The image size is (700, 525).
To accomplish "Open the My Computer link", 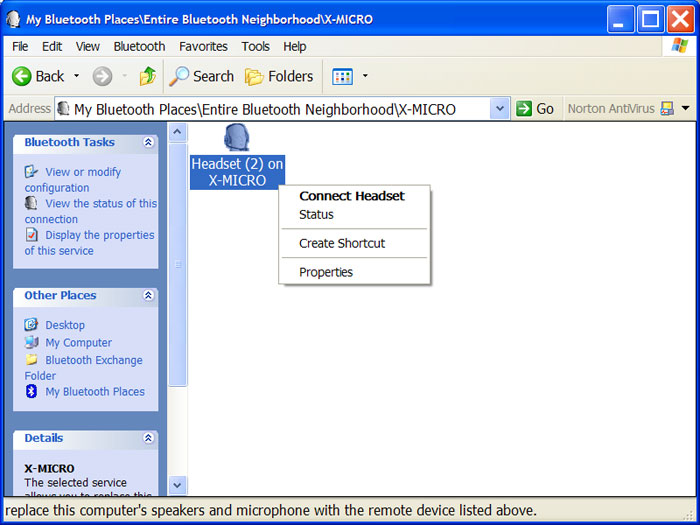I will (x=79, y=343).
